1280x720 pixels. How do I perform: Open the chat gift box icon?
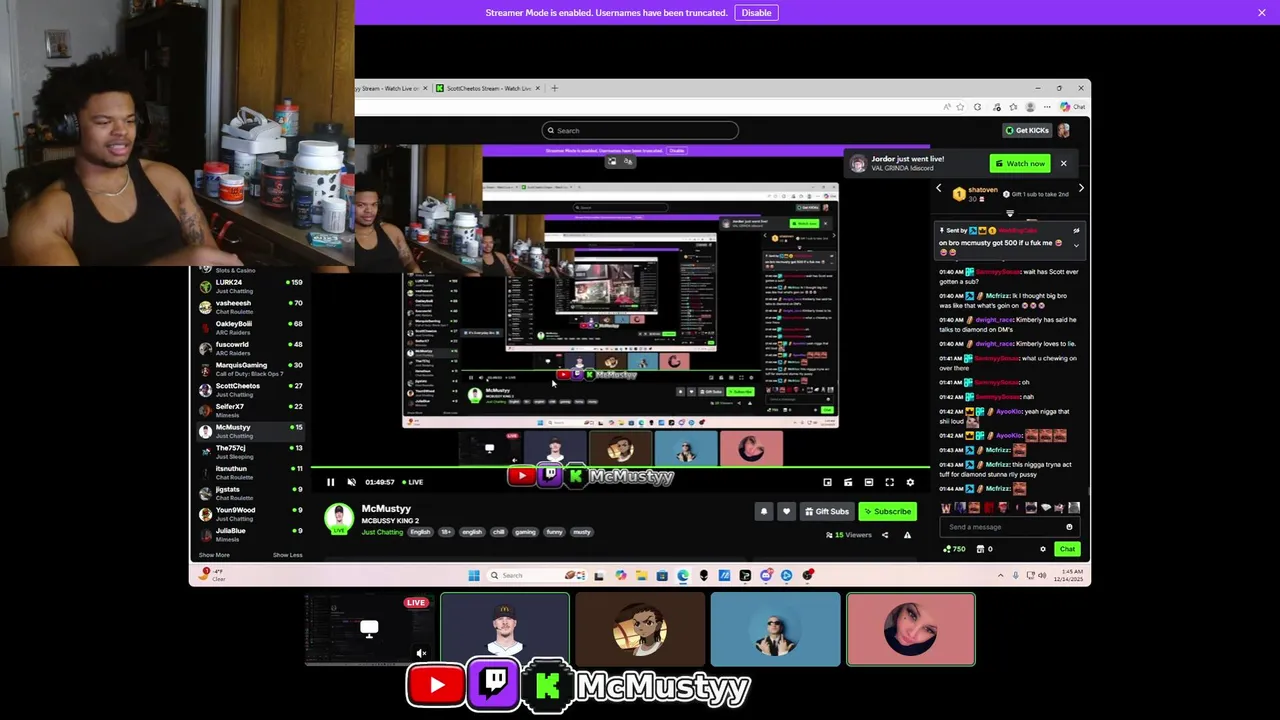(980, 549)
